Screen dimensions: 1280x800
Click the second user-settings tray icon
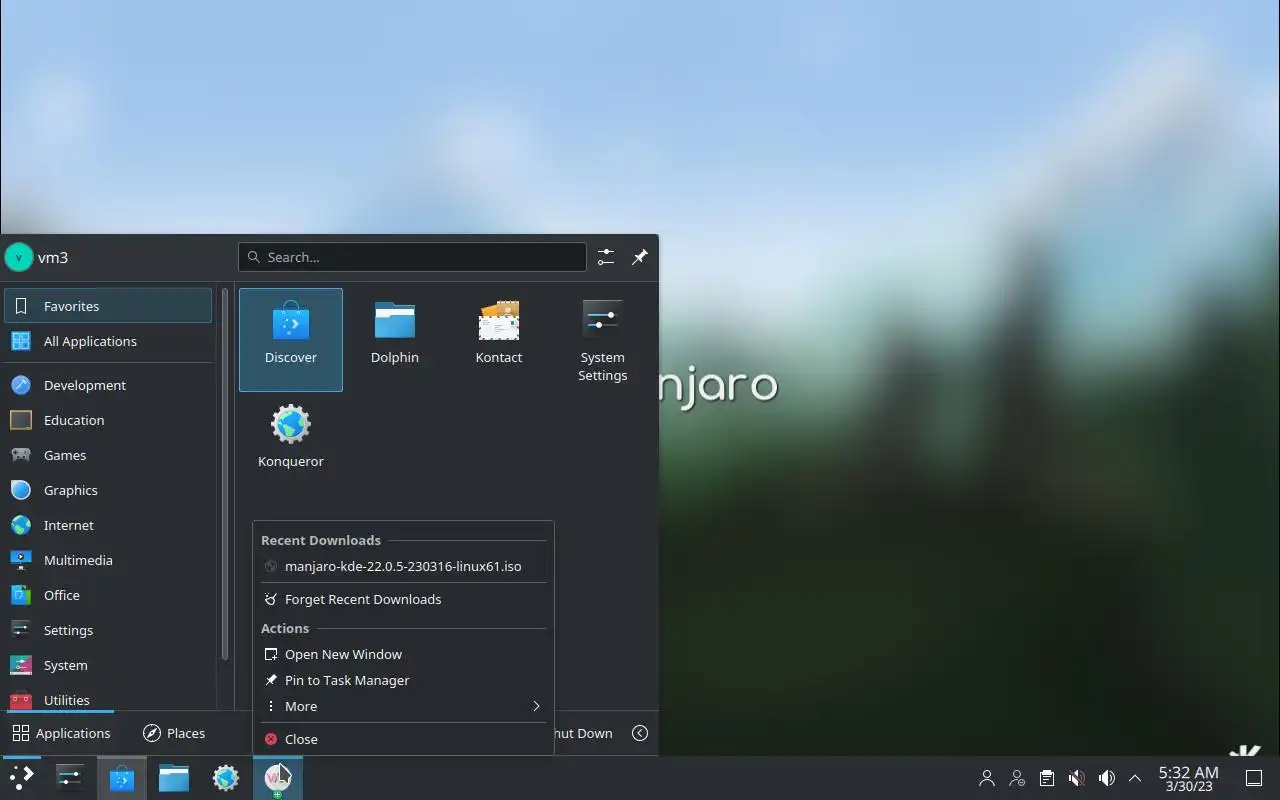click(1017, 778)
